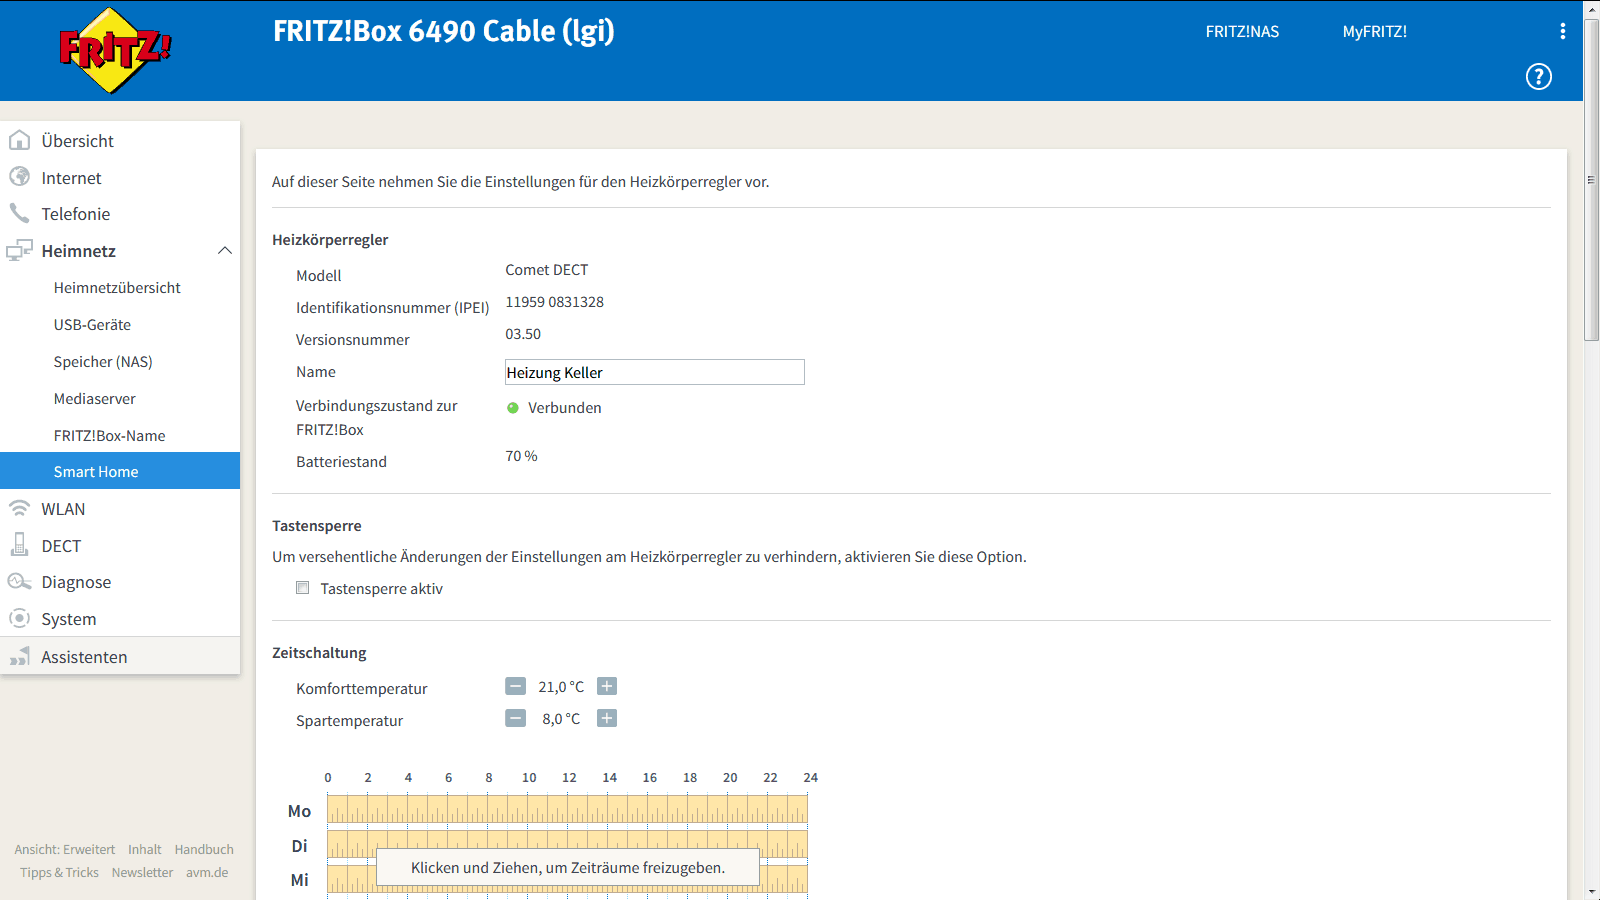Click the System icon
Image resolution: width=1600 pixels, height=900 pixels.
[19, 618]
